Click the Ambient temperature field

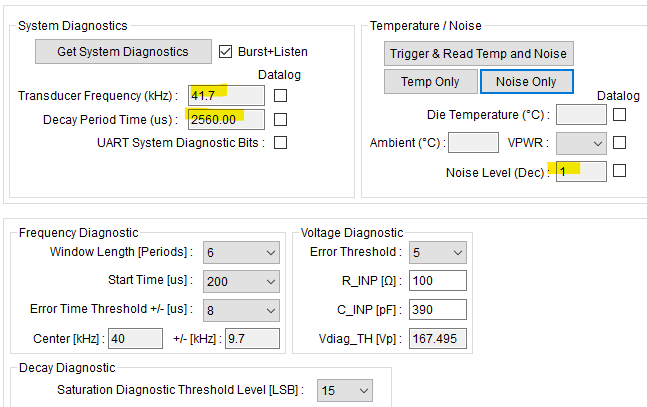pos(473,143)
